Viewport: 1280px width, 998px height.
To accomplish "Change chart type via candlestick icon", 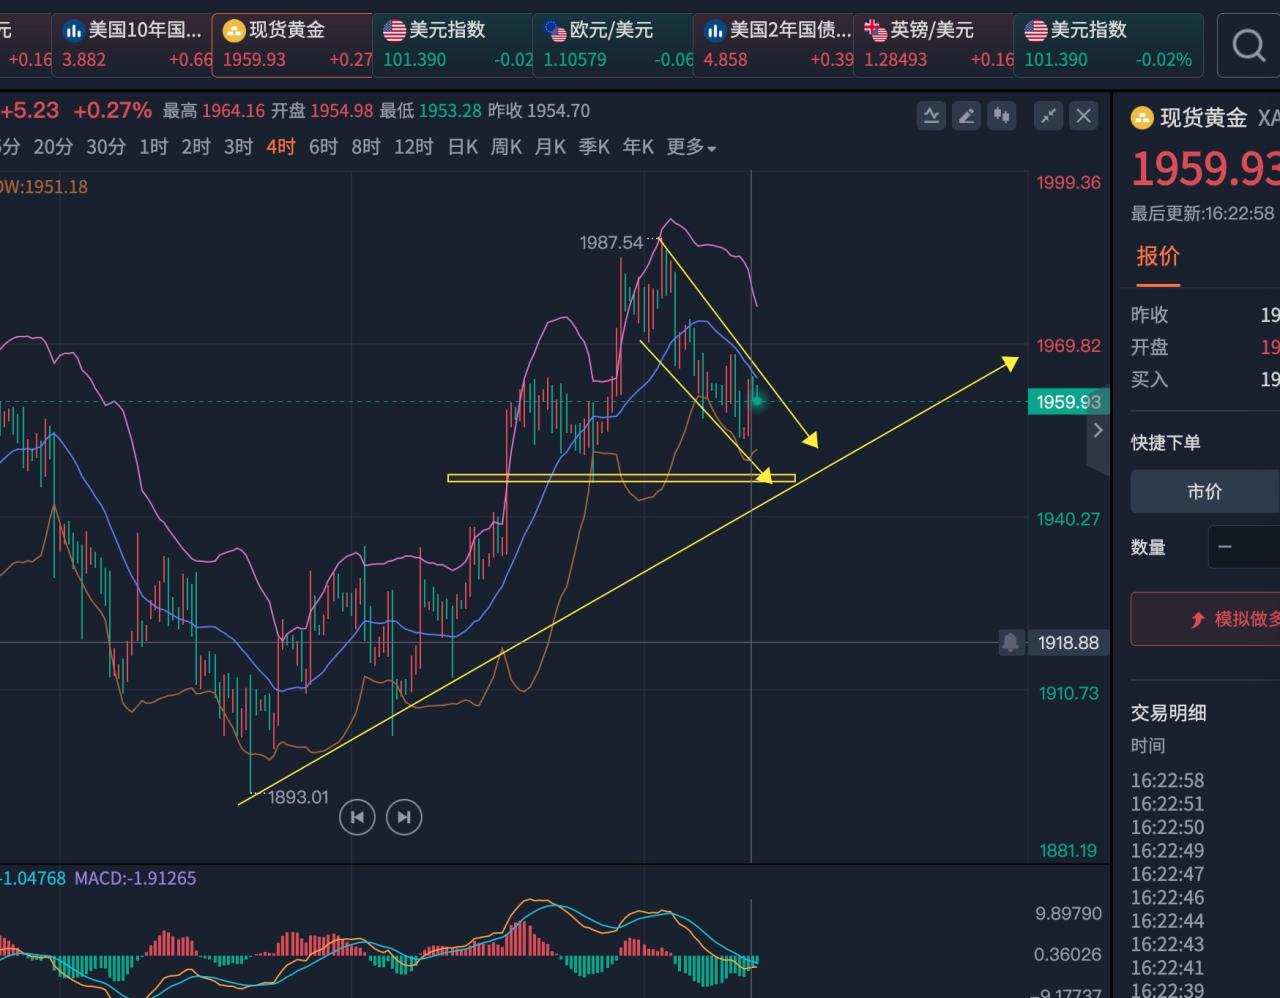I will (x=1001, y=116).
